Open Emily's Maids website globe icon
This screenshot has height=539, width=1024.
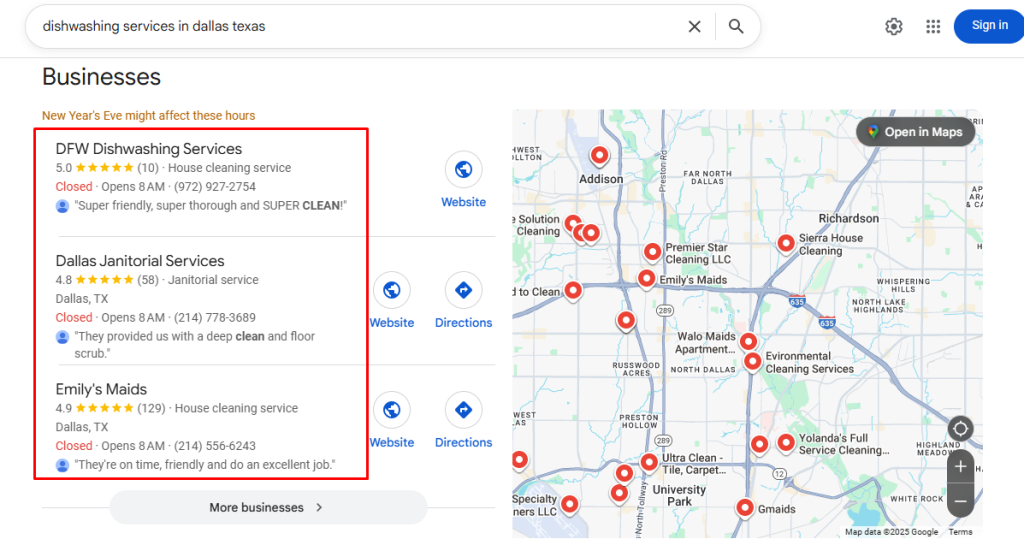click(x=392, y=410)
